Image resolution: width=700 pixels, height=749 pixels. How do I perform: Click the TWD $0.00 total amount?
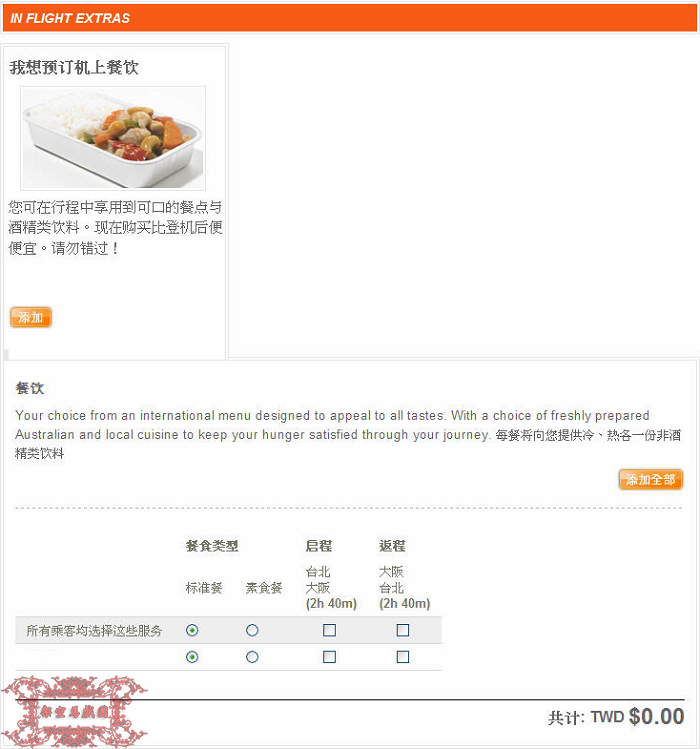[637, 717]
